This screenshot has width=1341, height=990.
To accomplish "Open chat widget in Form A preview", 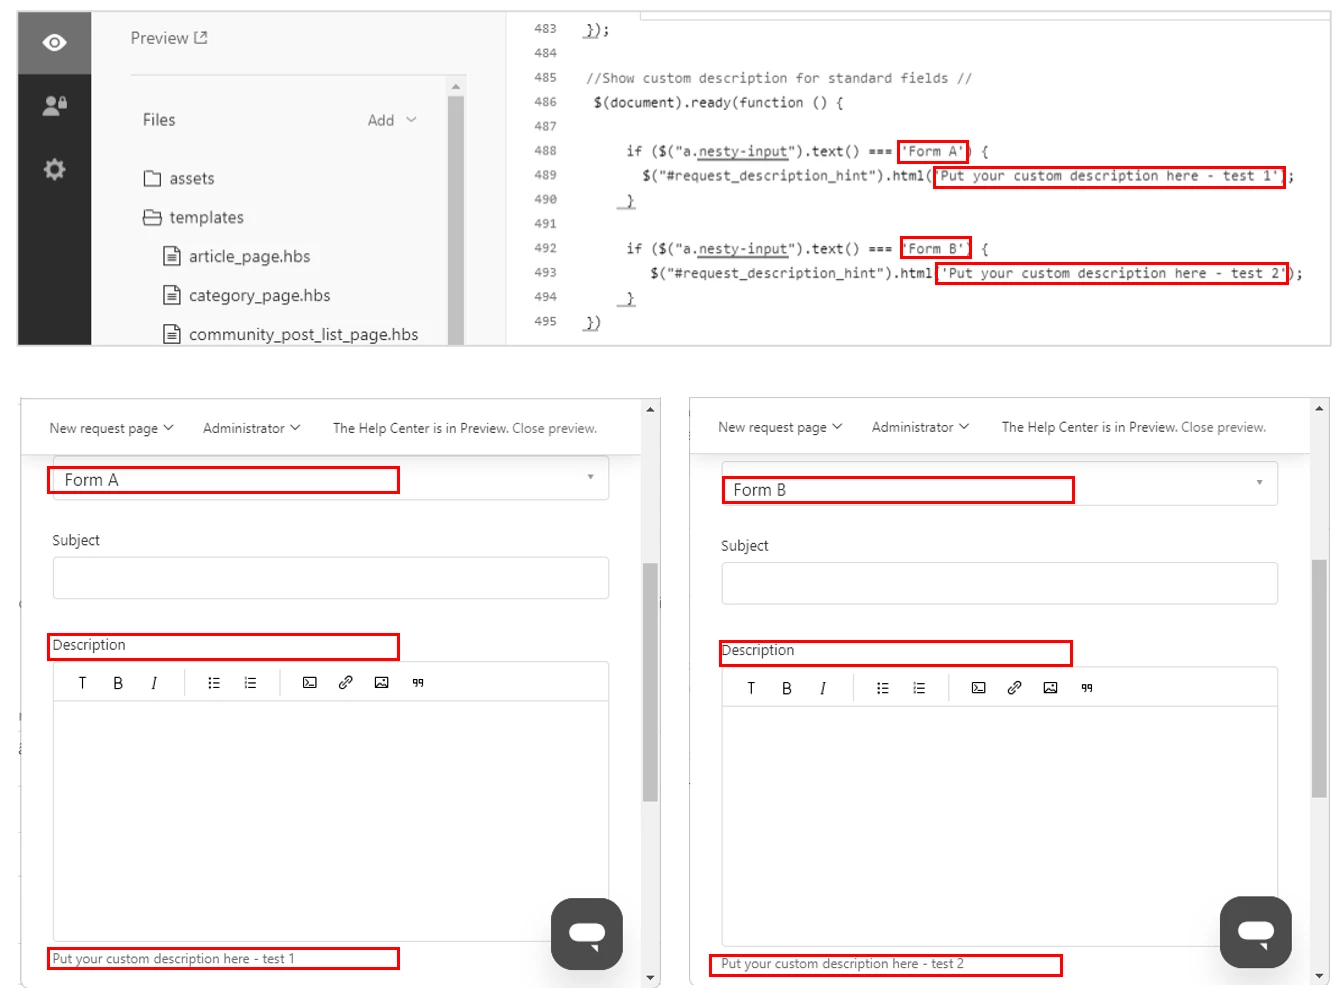I will coord(587,934).
